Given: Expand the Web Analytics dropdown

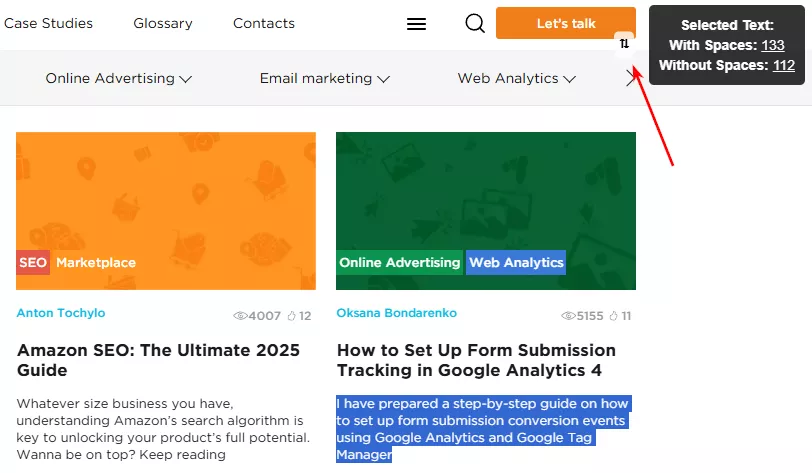Looking at the screenshot, I should (517, 78).
